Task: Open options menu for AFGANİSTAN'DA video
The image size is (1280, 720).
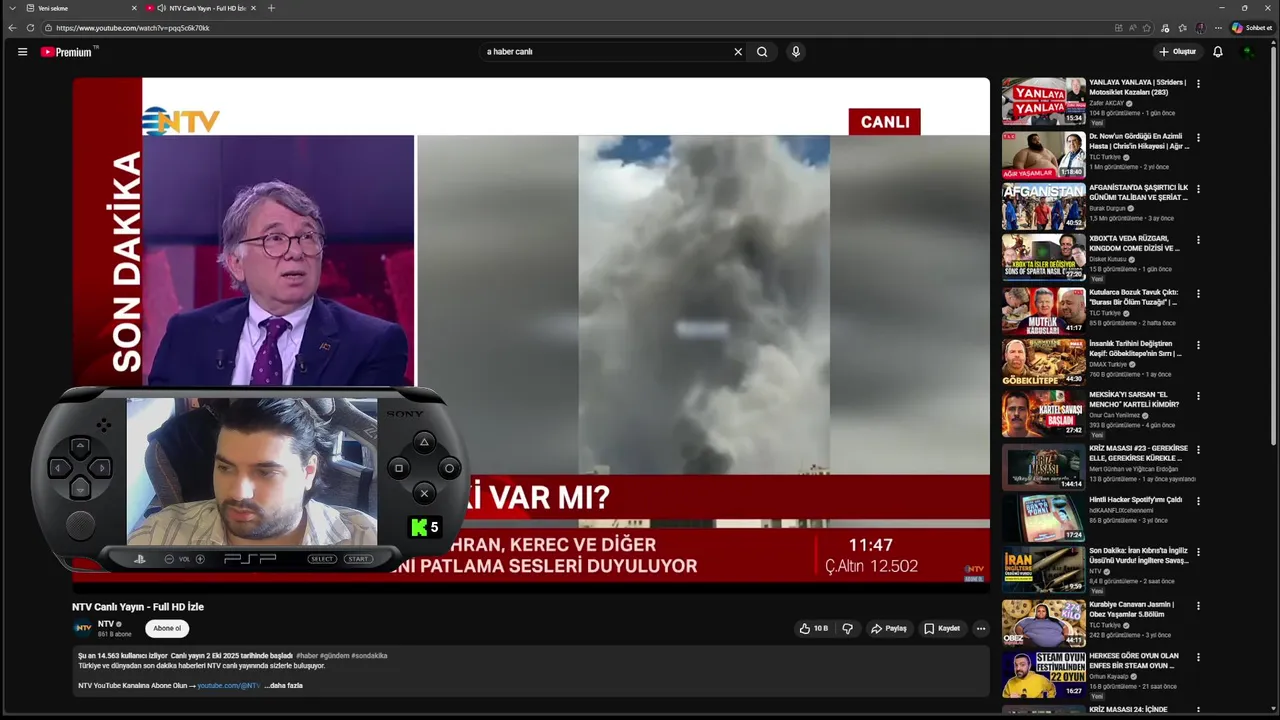Action: (x=1198, y=189)
